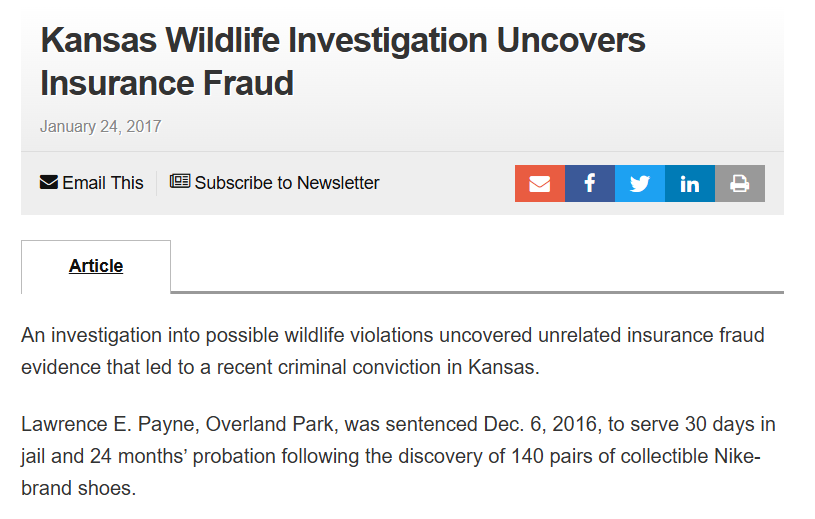Click the article headline about Kansas Wildlife
This screenshot has height=519, width=815.
click(343, 61)
